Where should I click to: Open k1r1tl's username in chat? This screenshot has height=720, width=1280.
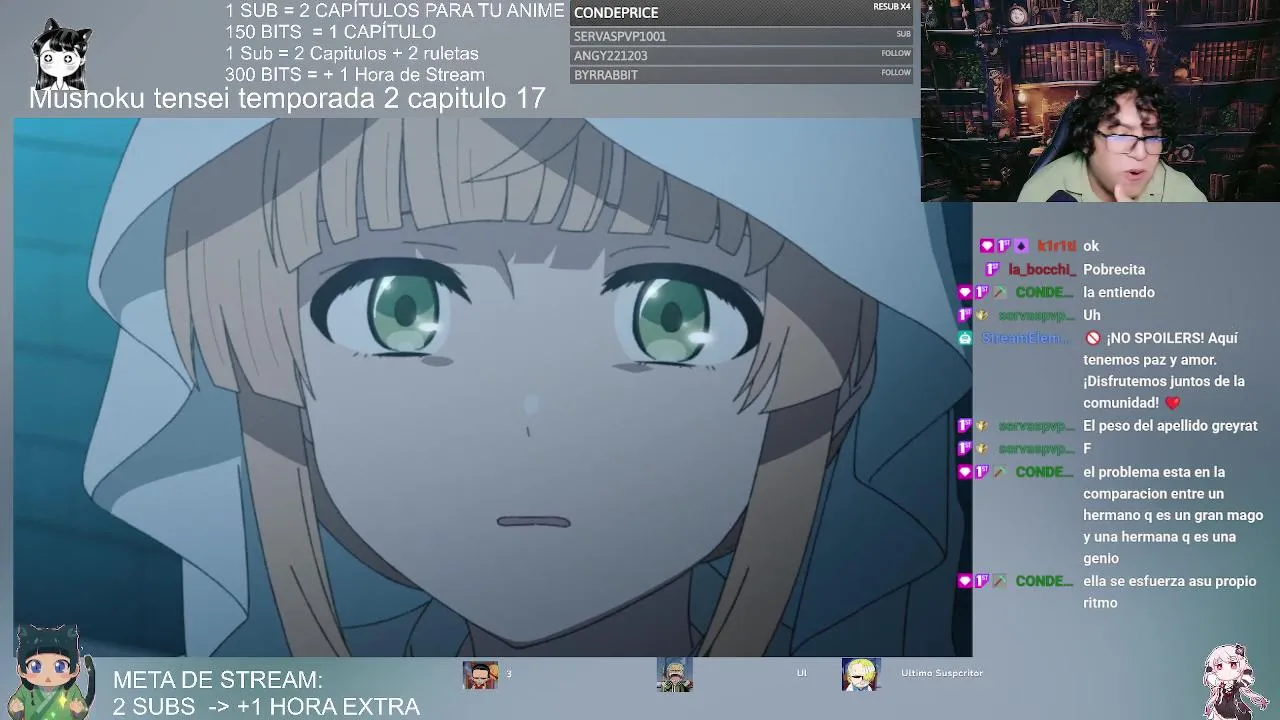(x=1056, y=246)
